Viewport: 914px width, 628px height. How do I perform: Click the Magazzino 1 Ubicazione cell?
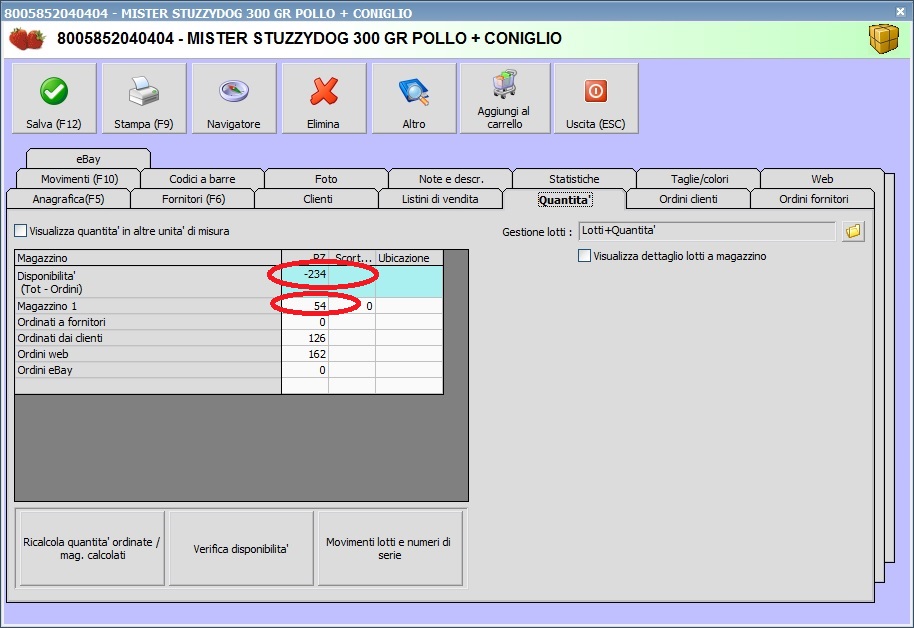pos(409,306)
